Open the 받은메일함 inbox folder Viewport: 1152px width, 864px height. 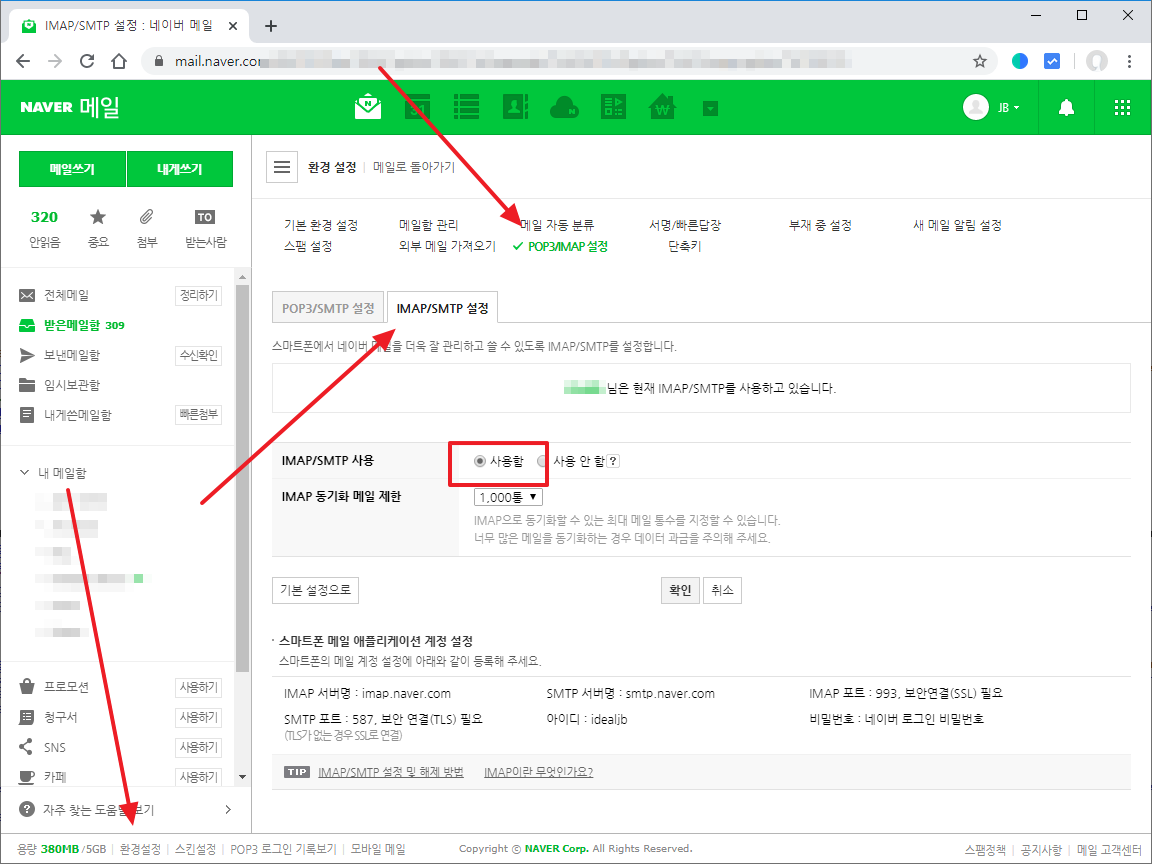[71, 325]
